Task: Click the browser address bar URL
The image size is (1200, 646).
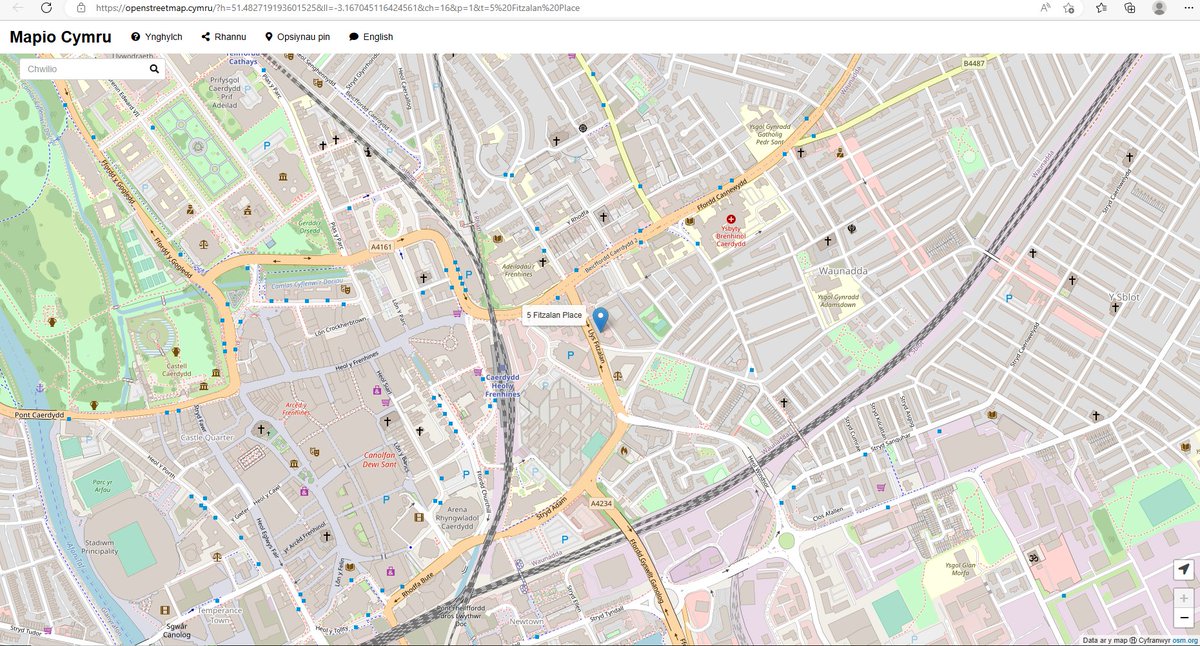Action: 336,8
